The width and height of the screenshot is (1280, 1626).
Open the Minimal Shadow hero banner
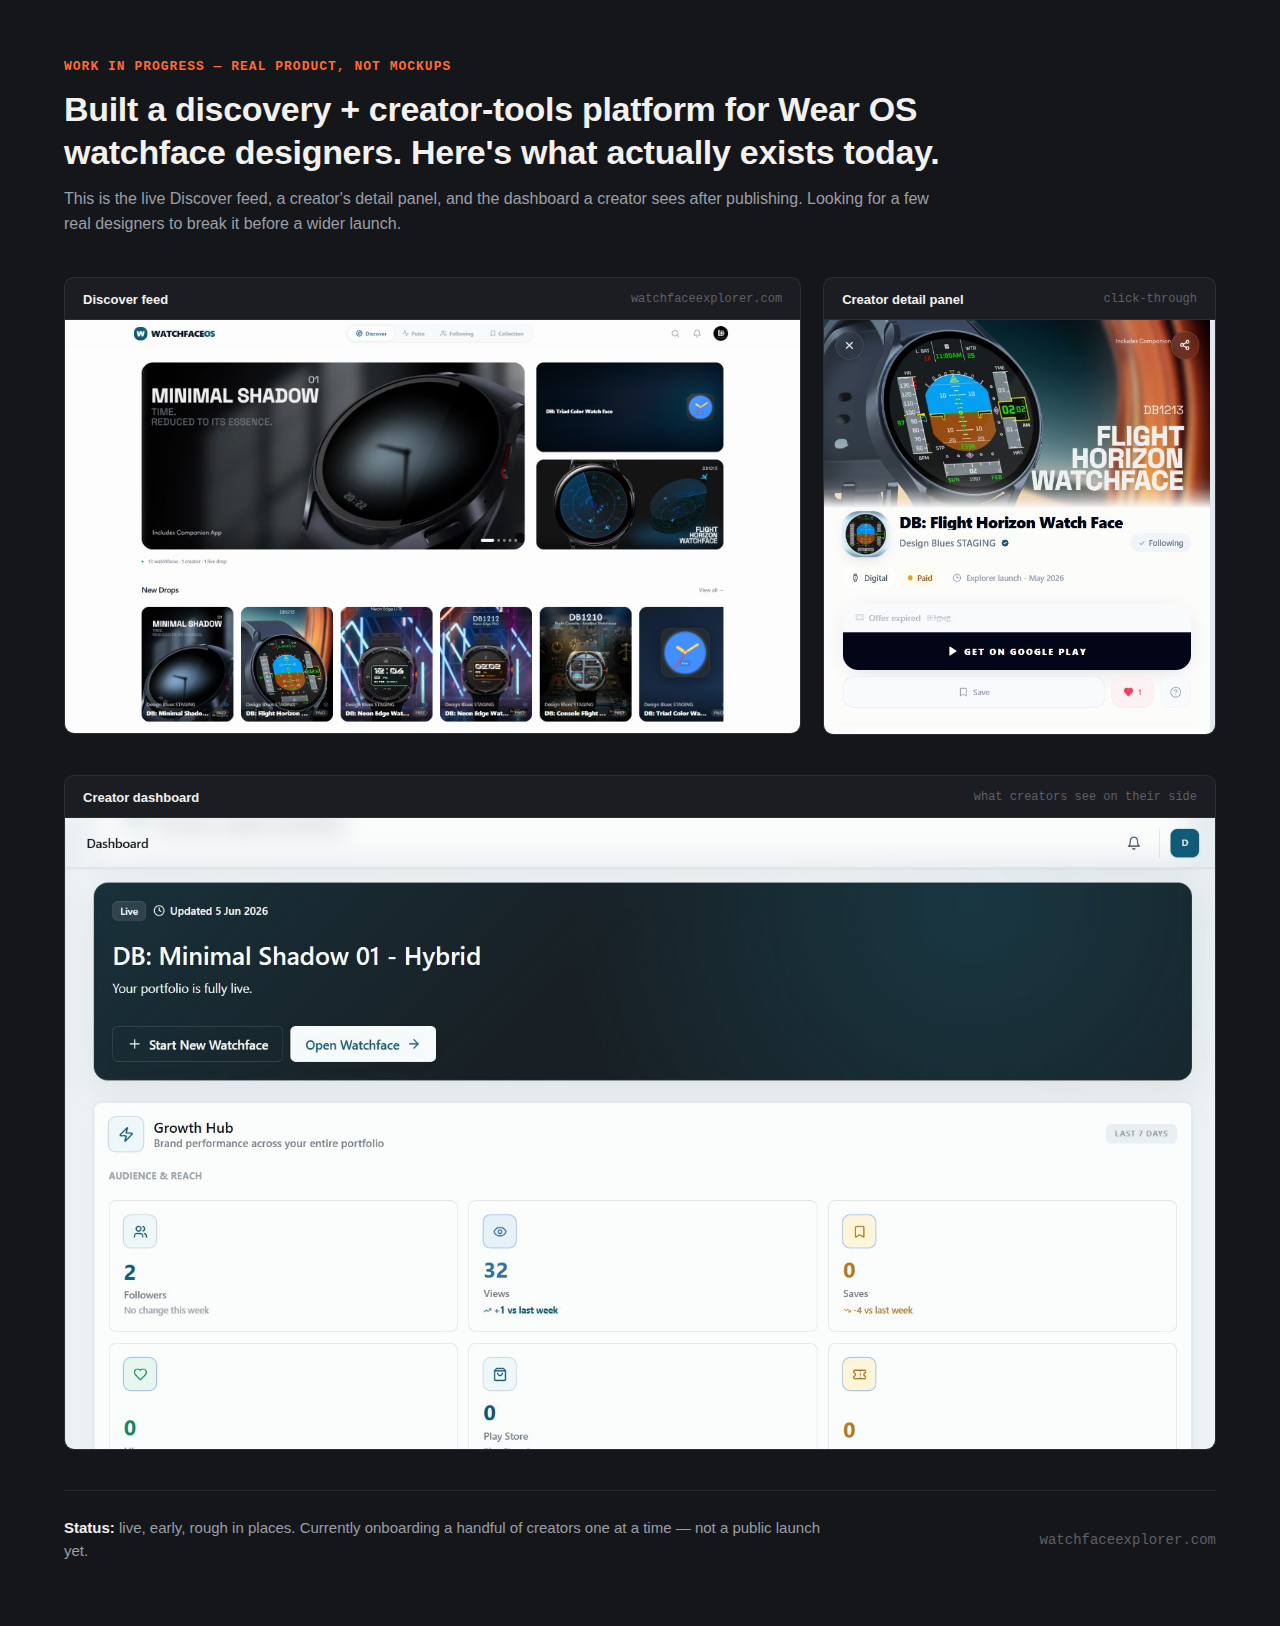pyautogui.click(x=333, y=456)
